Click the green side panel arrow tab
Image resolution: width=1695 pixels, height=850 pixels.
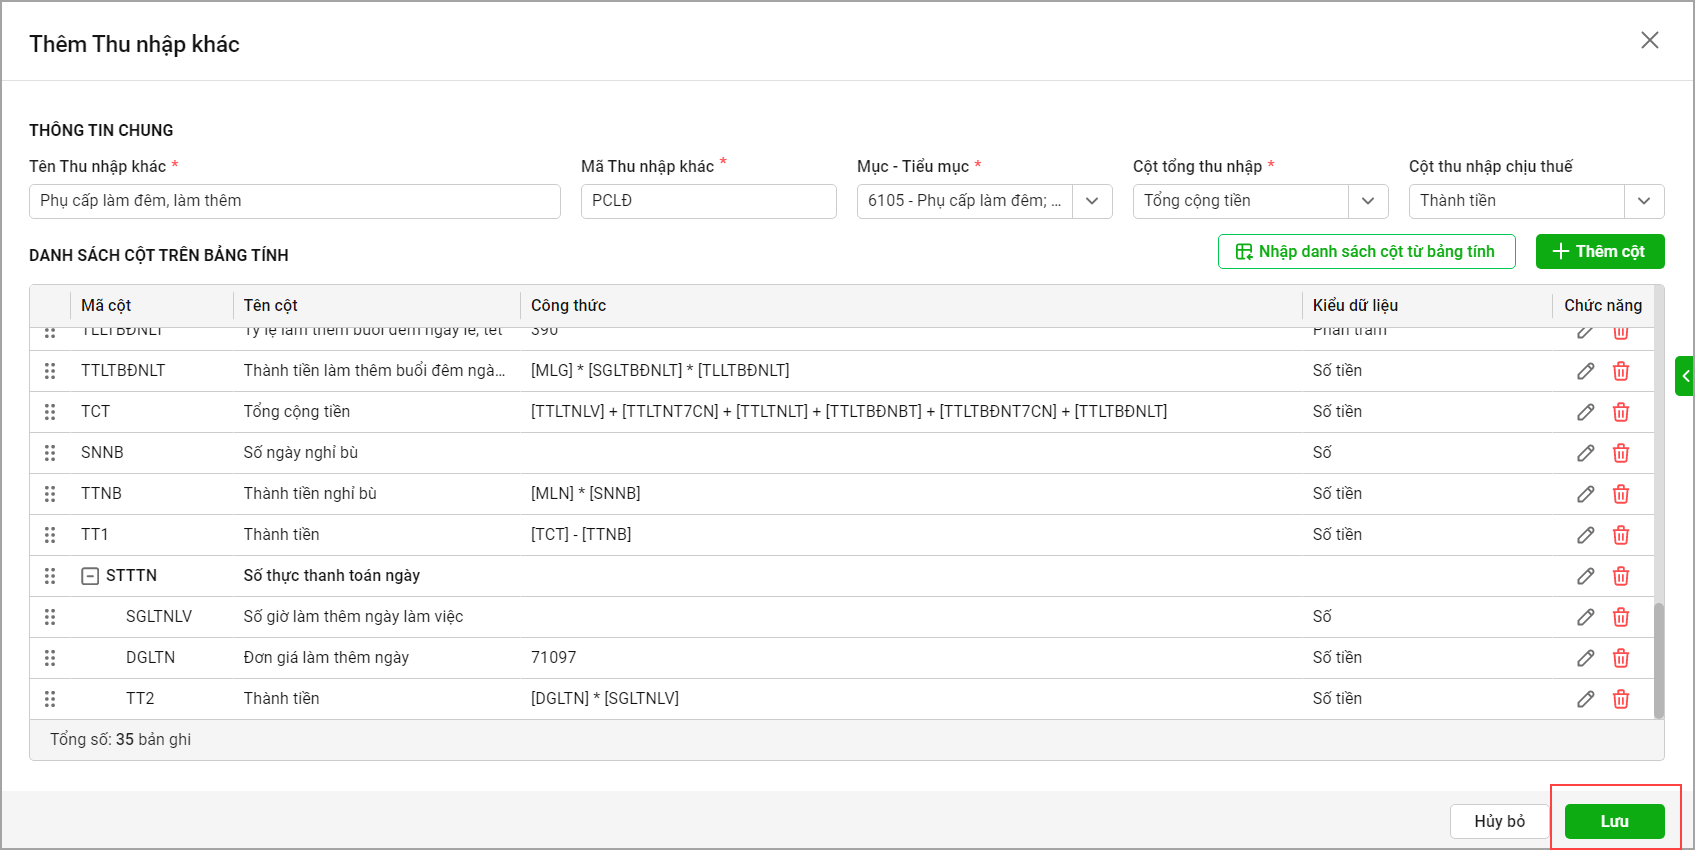(x=1685, y=376)
